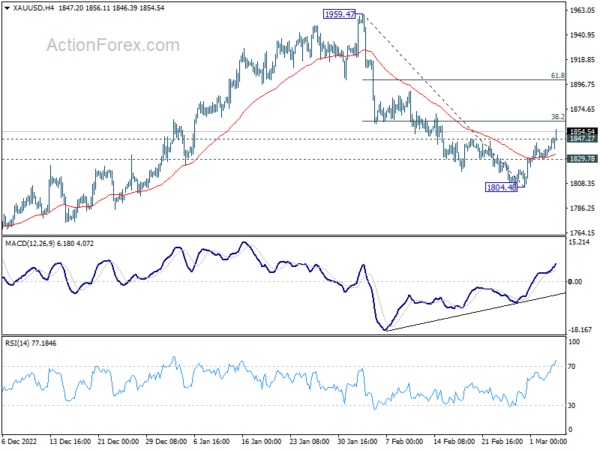Select the RSI 30 level axis label
This screenshot has height=450, width=600.
coord(572,406)
